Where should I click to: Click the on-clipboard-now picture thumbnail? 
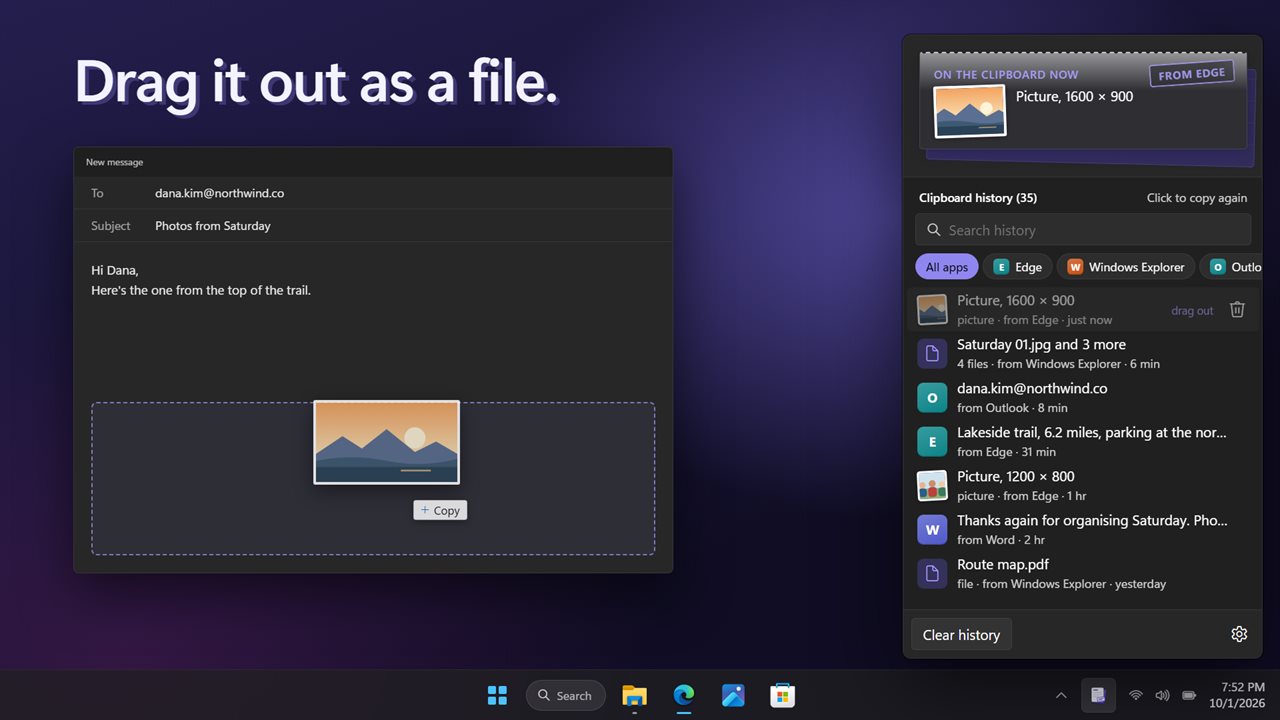click(x=970, y=110)
